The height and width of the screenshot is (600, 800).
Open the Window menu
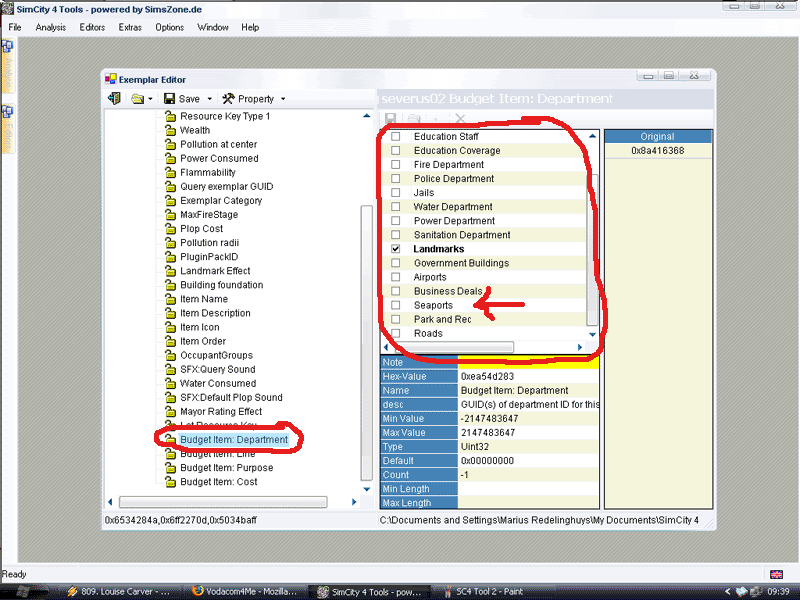213,28
